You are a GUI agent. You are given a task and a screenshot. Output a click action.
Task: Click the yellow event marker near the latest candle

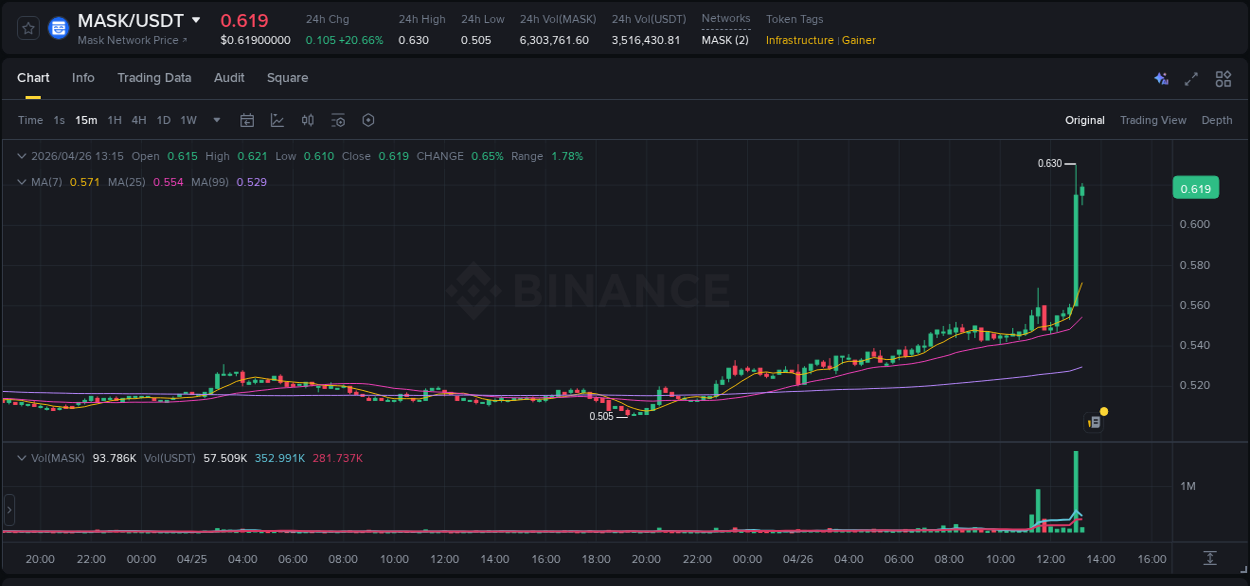1102,411
